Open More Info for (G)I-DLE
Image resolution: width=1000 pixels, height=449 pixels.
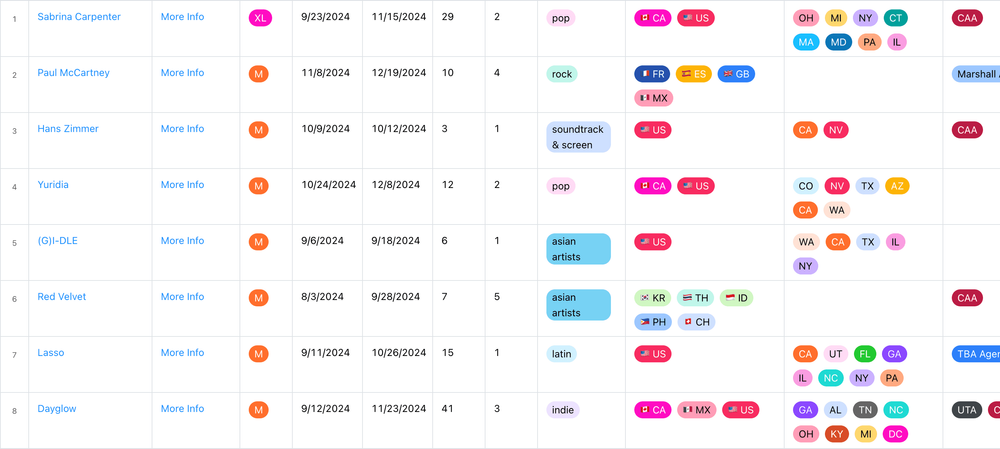click(x=182, y=241)
